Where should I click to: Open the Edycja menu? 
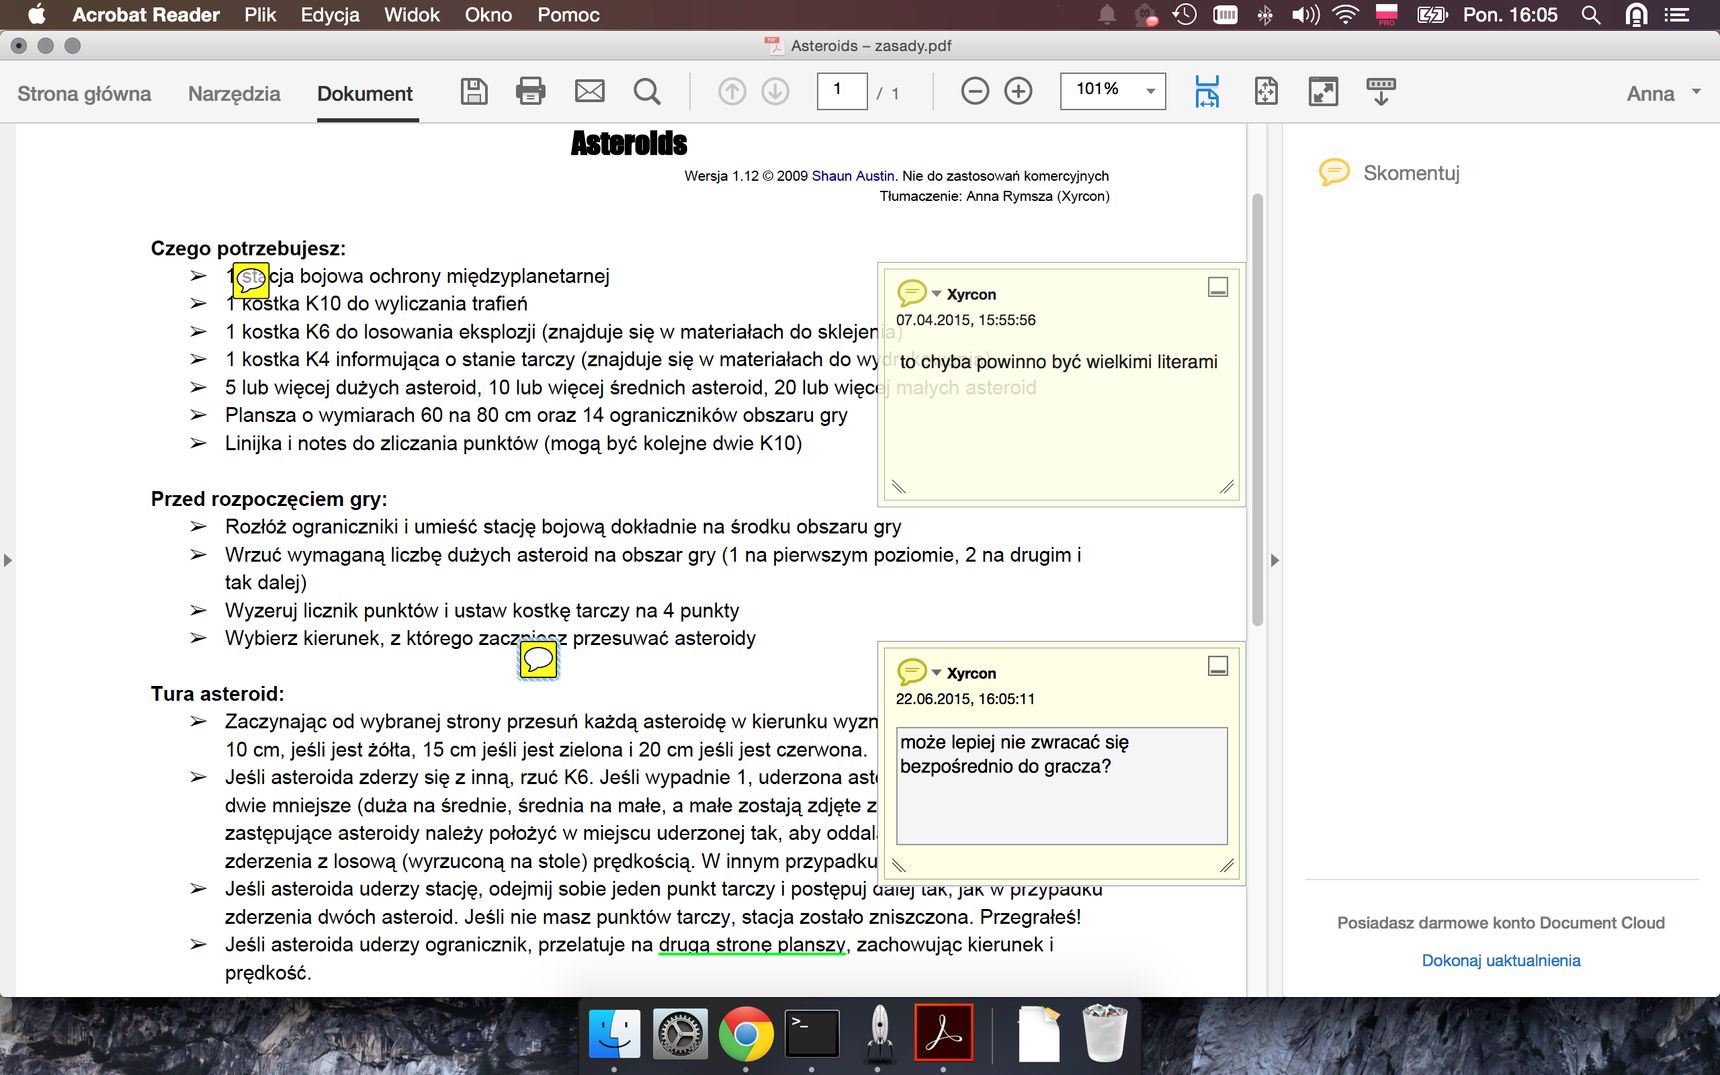[330, 15]
